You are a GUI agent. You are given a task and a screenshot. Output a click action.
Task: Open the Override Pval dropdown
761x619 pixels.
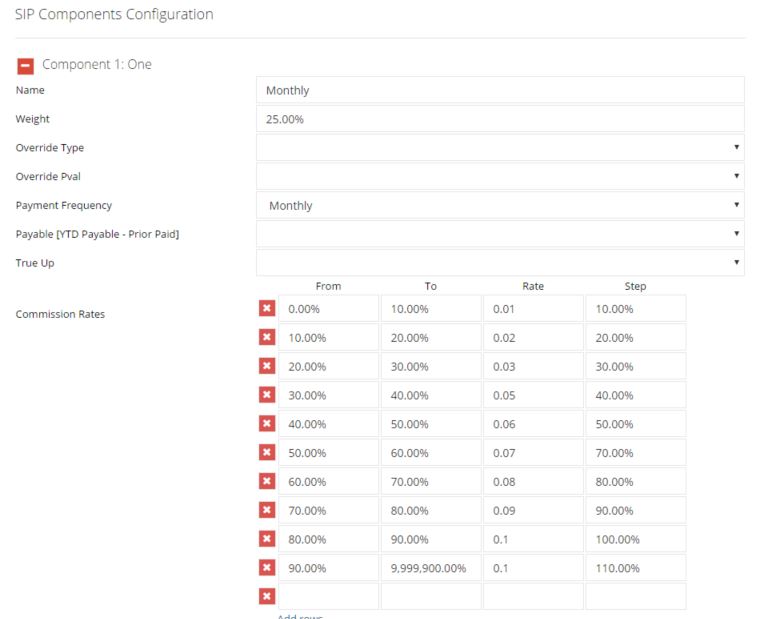500,176
